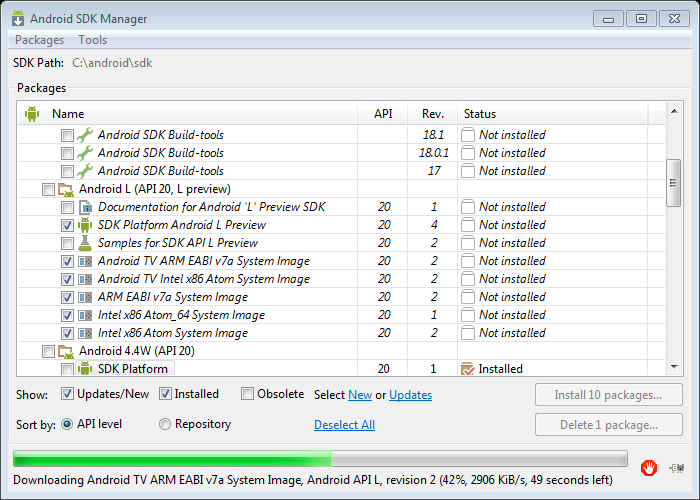Open the Tools menu
This screenshot has width=700, height=500.
93,40
